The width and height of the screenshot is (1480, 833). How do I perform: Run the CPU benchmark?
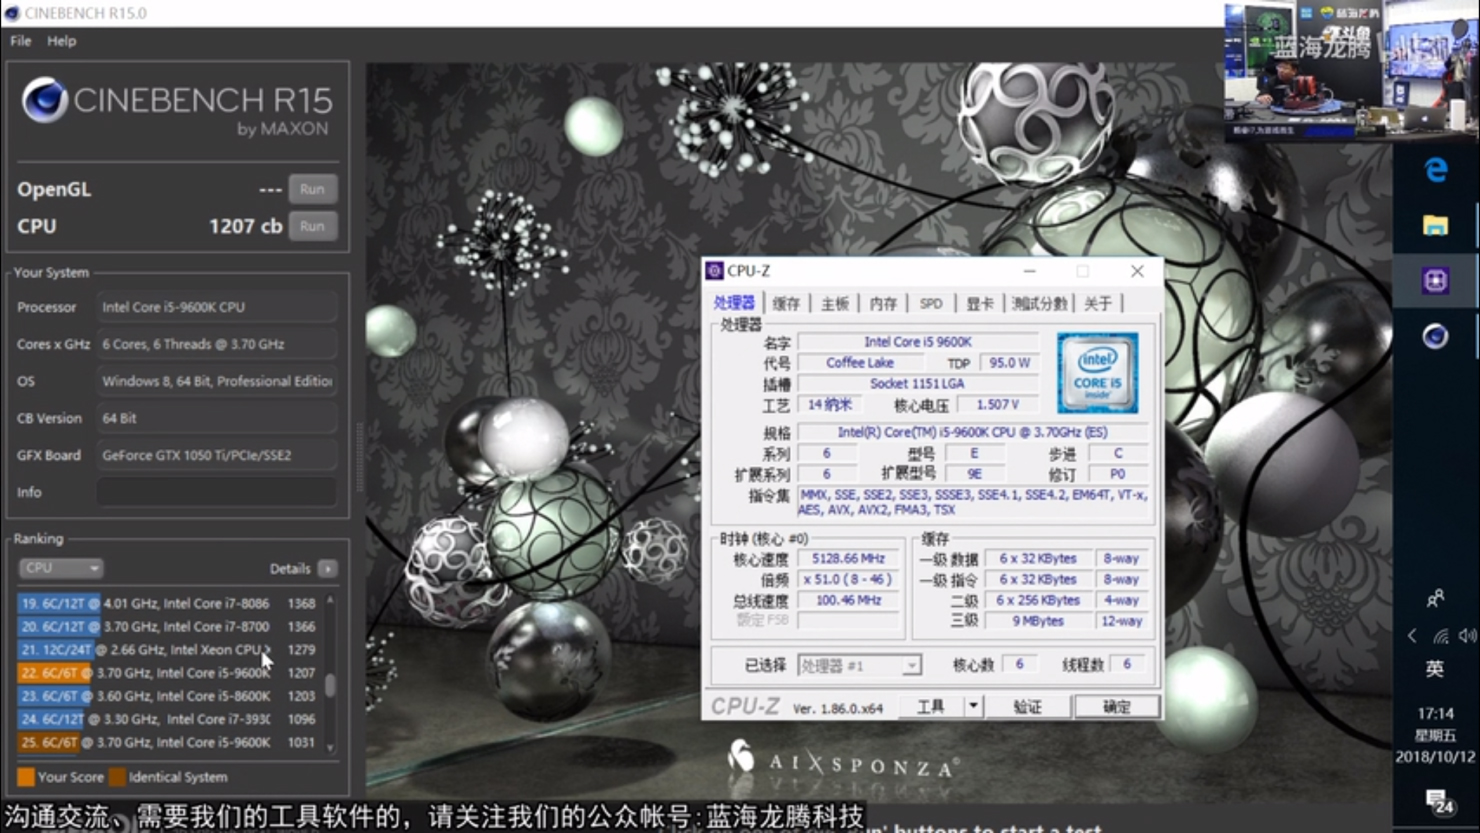312,226
